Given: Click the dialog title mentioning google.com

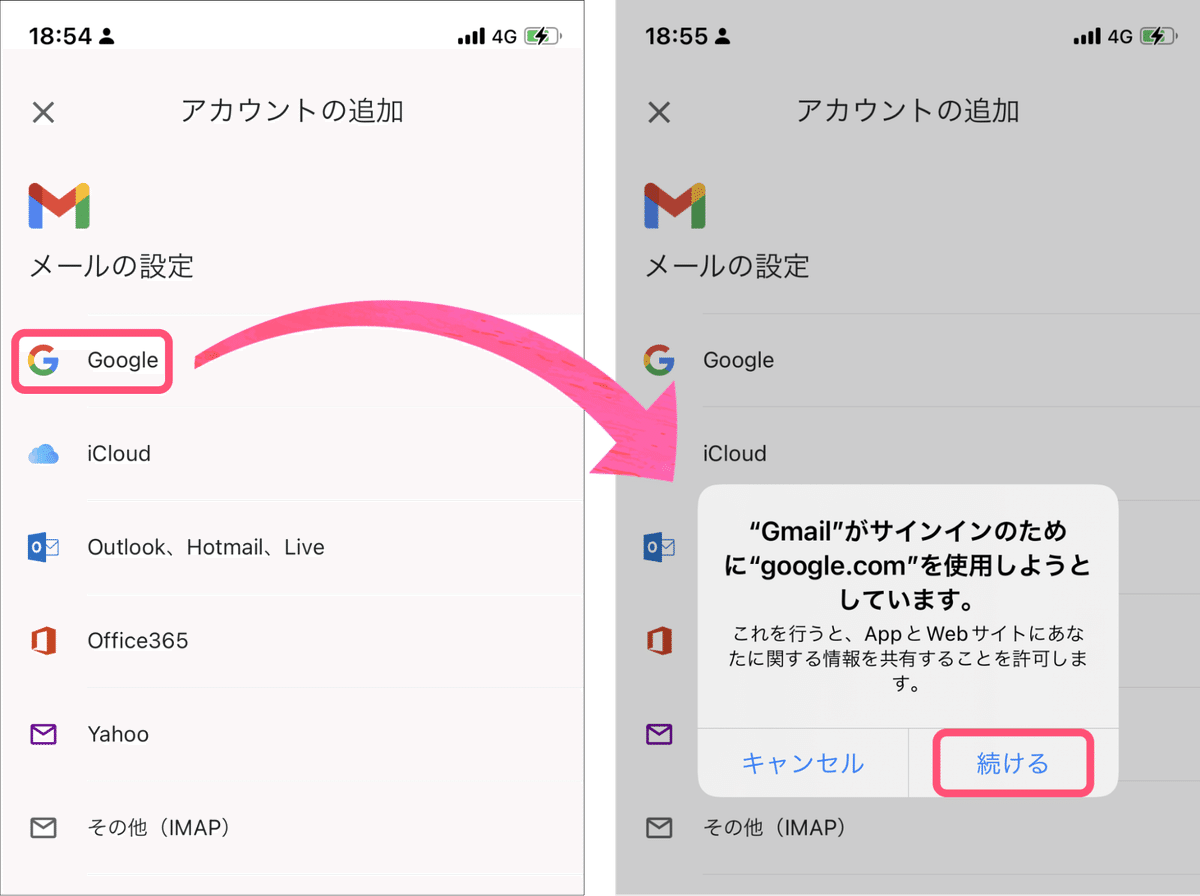Looking at the screenshot, I should (x=907, y=565).
